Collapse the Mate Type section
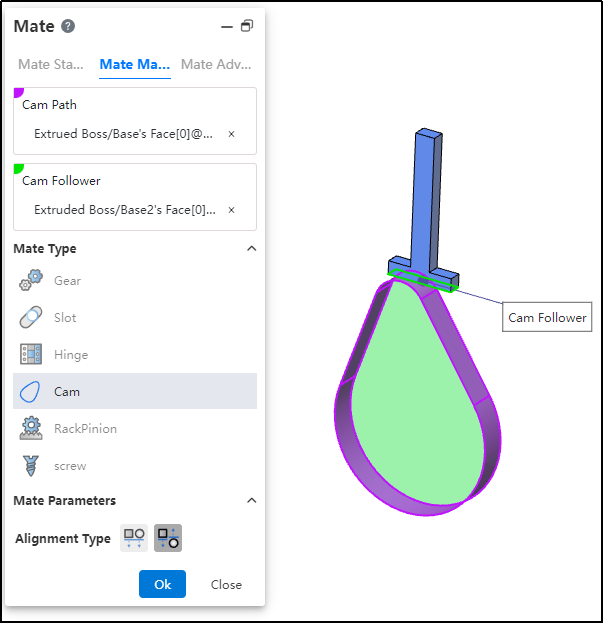Viewport: 603px width, 623px height. (251, 249)
